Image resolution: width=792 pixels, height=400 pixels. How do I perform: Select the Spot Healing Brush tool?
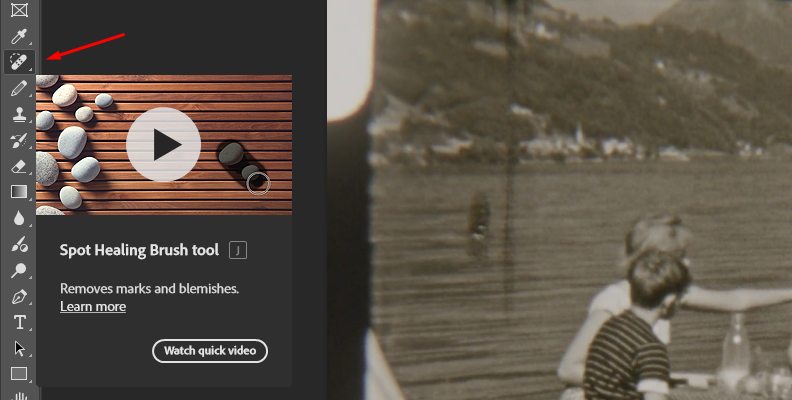tap(19, 62)
